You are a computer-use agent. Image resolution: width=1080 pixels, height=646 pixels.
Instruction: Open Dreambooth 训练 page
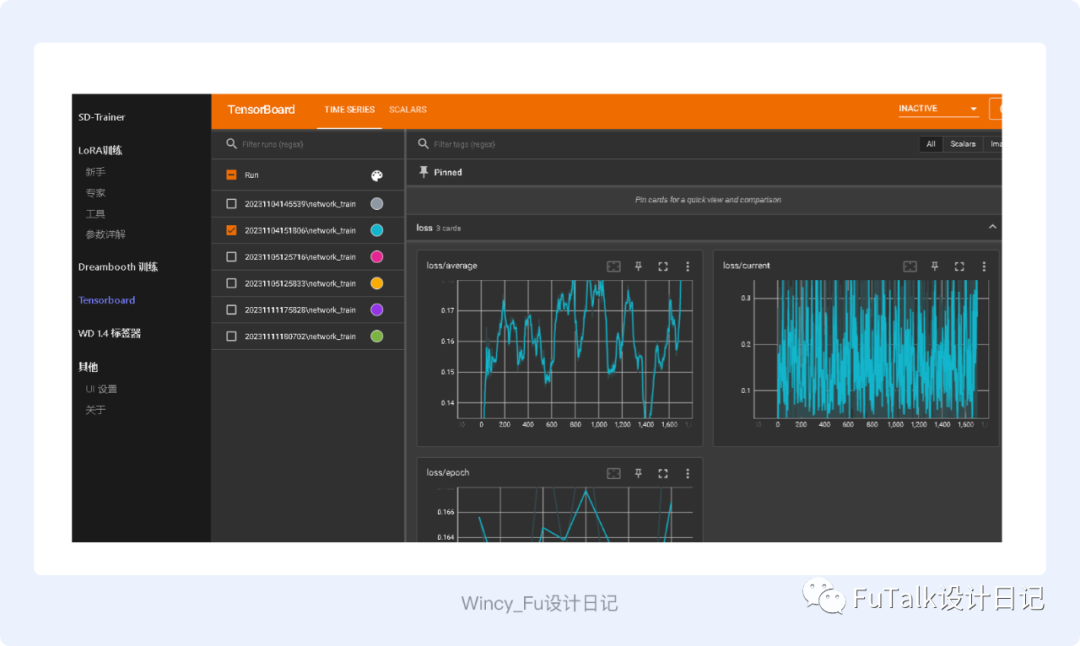tap(118, 267)
